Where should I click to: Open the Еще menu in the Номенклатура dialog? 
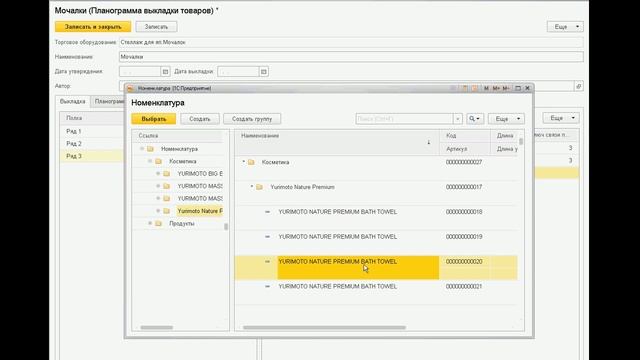506,119
